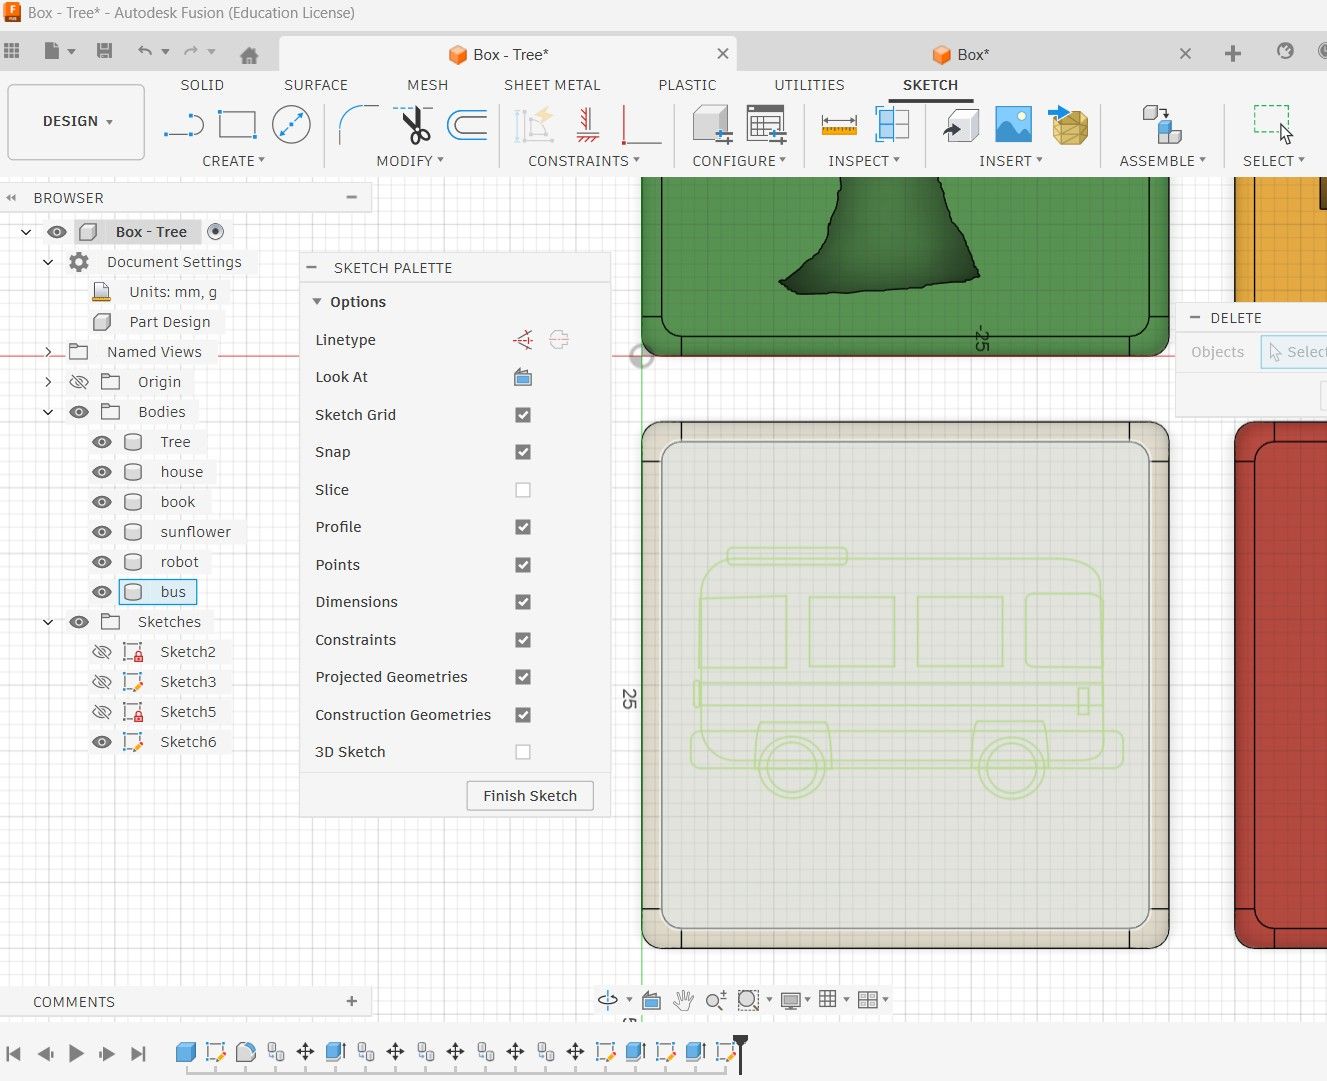The height and width of the screenshot is (1081, 1327).
Task: Select Sketch6 in the browser tree
Action: click(x=188, y=742)
